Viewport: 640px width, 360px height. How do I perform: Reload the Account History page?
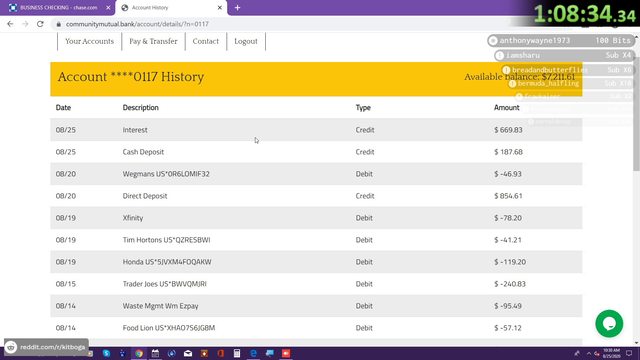[x=40, y=24]
